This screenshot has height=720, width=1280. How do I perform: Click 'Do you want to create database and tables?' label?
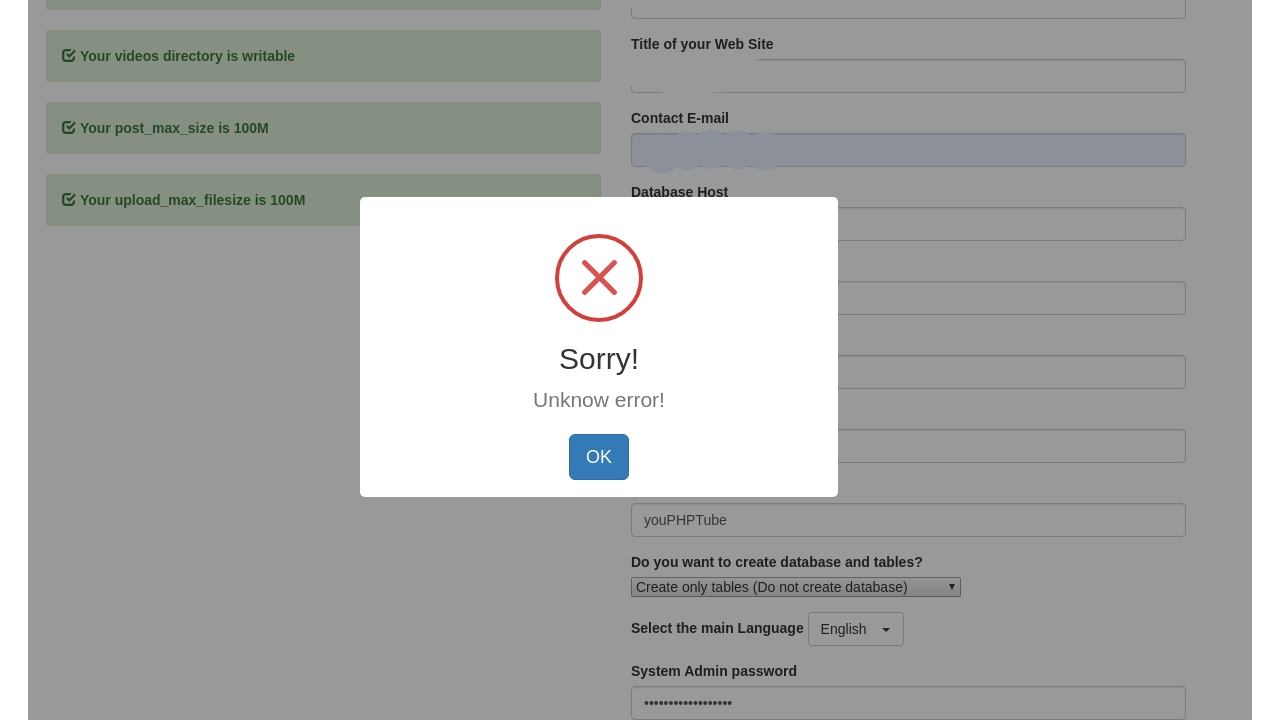click(x=777, y=562)
